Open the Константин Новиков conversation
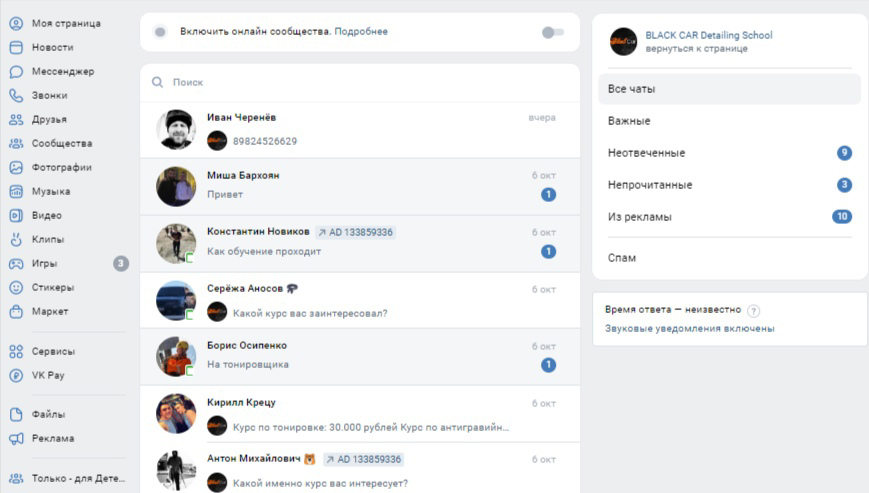Image resolution: width=869 pixels, height=493 pixels. (x=360, y=244)
